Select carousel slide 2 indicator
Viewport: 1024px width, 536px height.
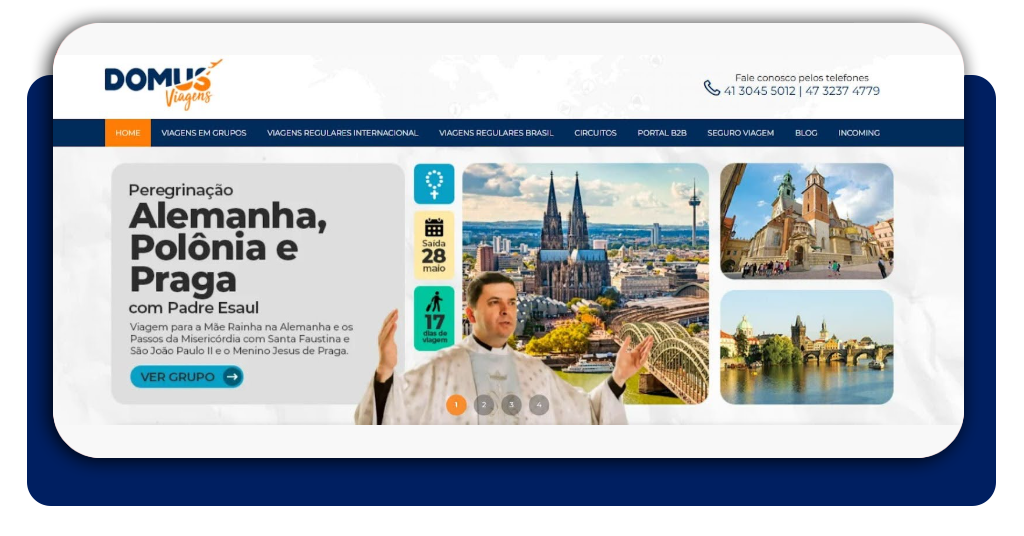point(484,405)
